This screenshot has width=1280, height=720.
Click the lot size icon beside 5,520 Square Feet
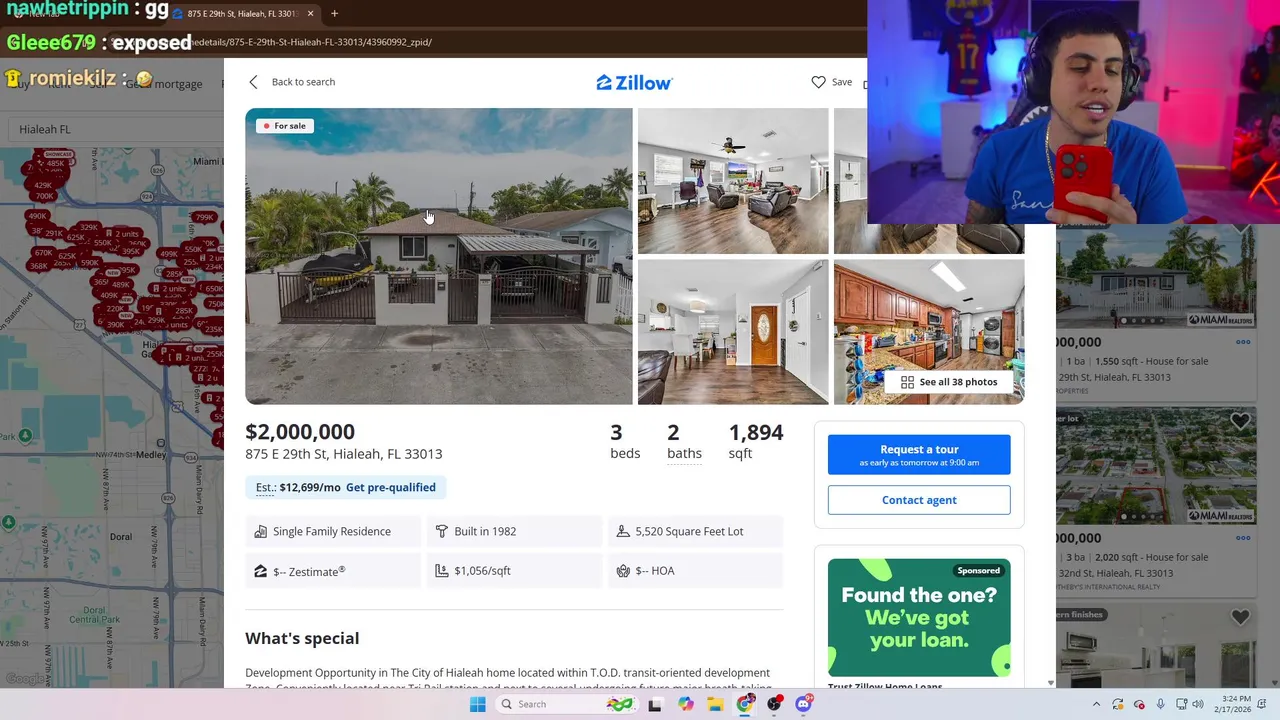pyautogui.click(x=622, y=531)
